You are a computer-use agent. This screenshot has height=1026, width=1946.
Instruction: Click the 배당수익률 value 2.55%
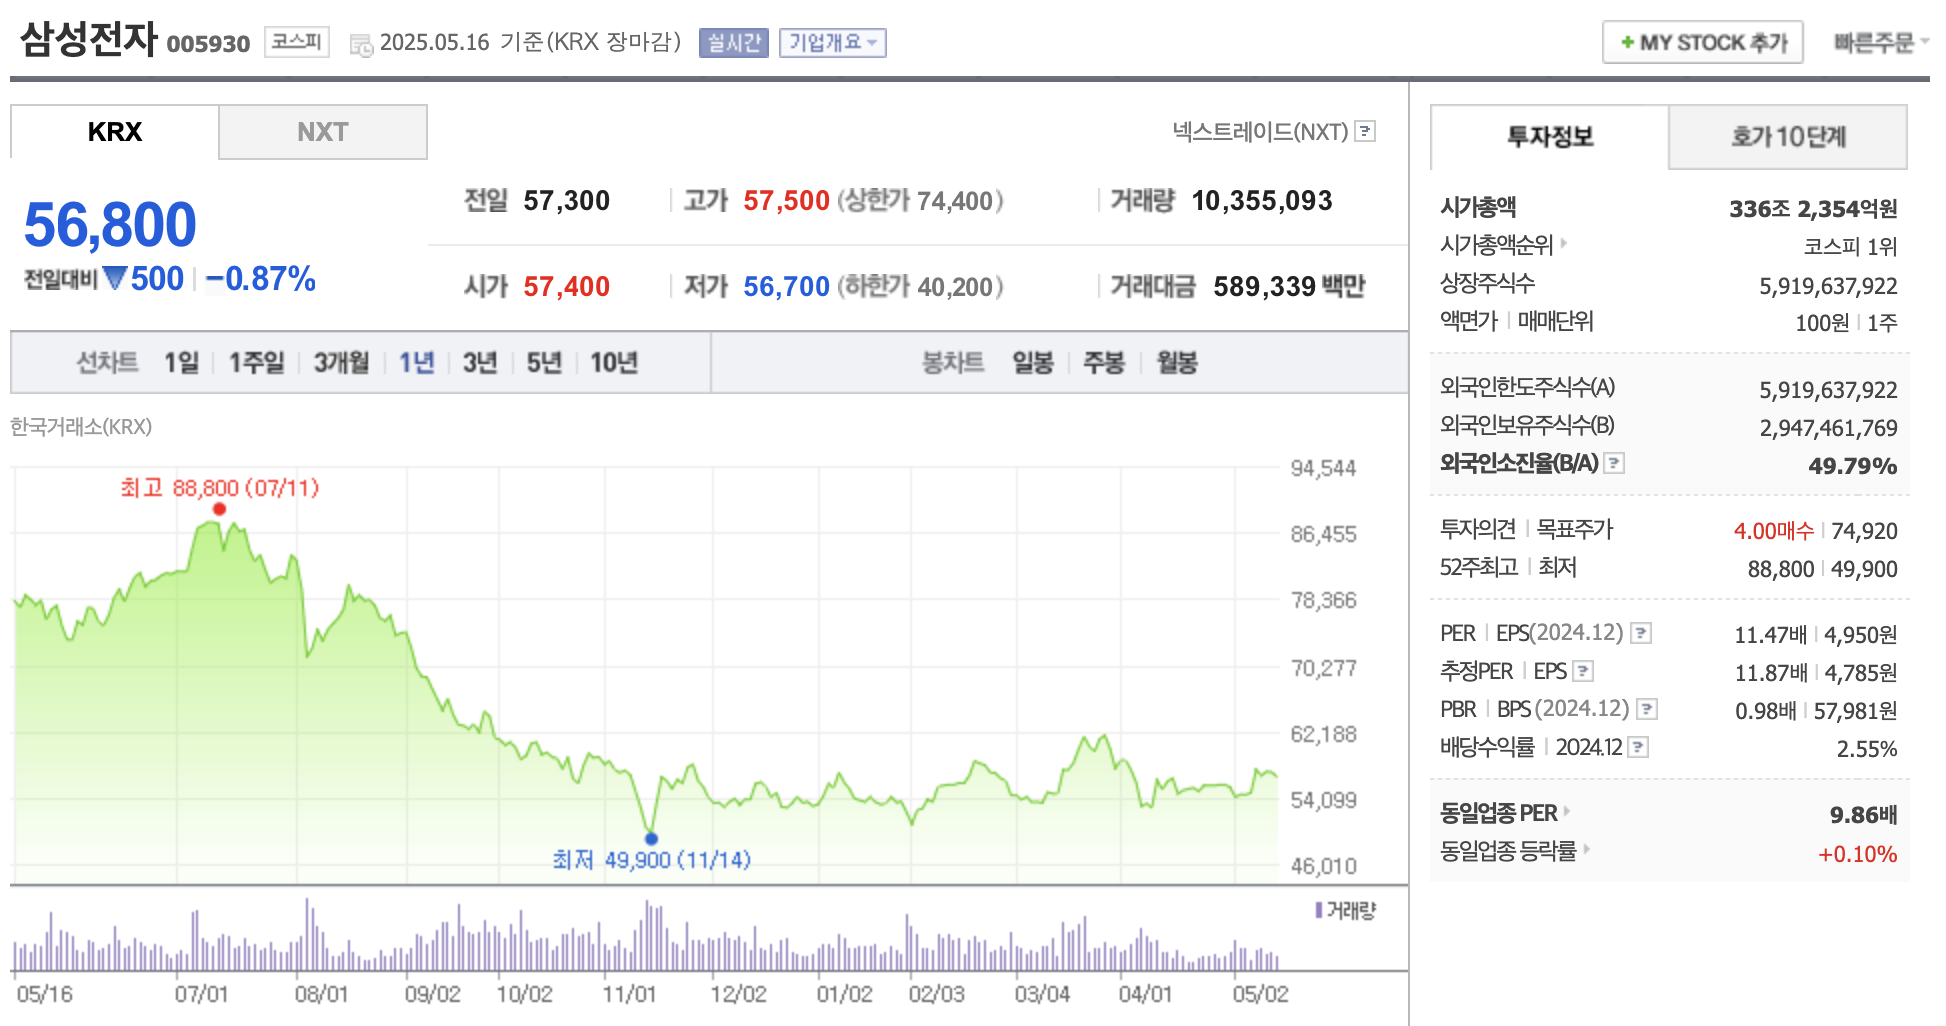tap(1866, 749)
